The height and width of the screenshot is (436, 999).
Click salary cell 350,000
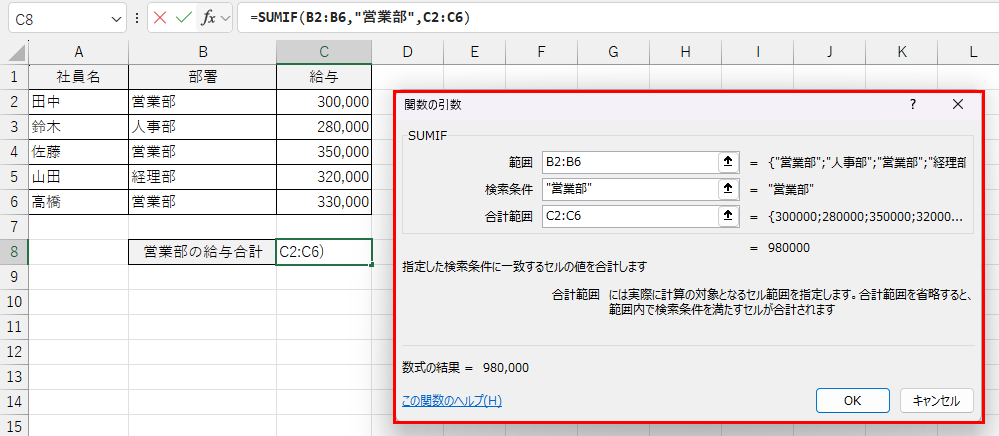coord(324,152)
